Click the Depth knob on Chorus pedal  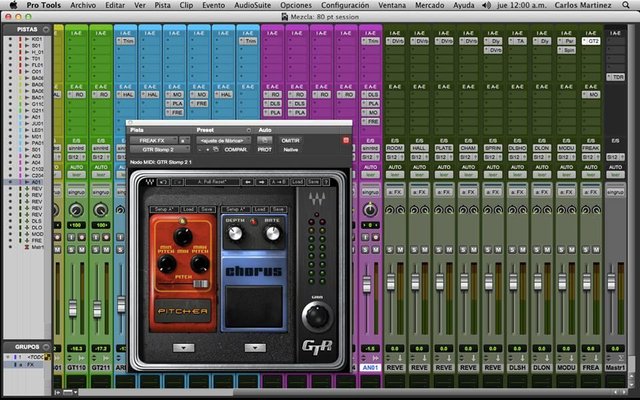(x=235, y=233)
